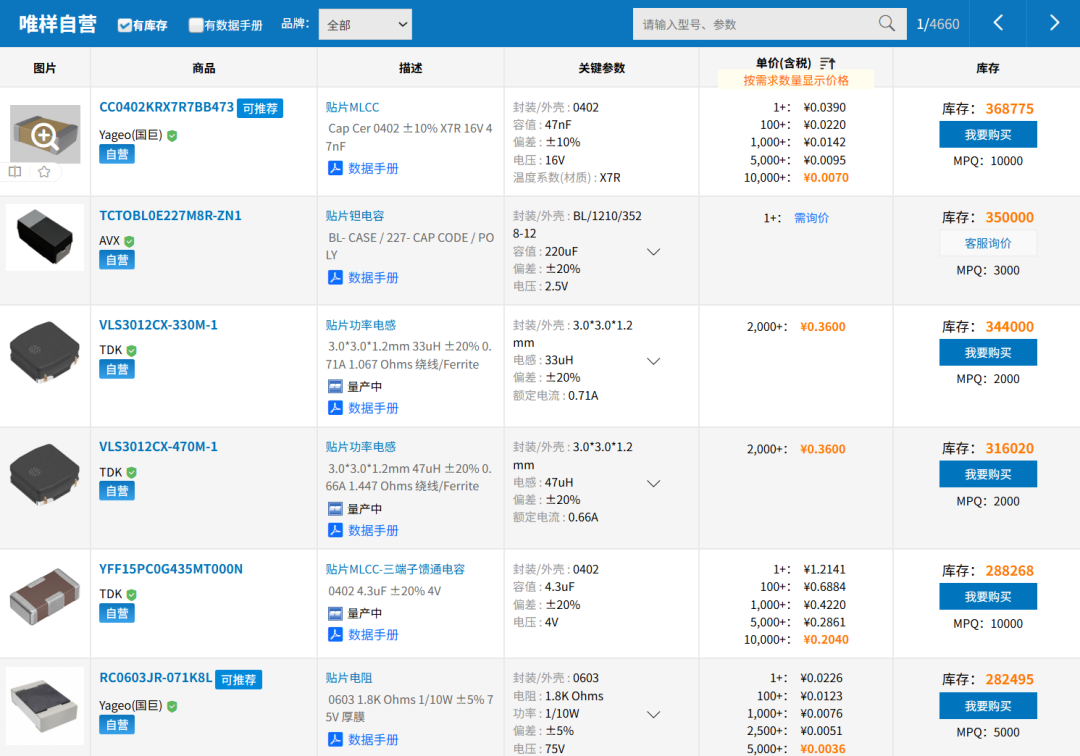Click the zoom magnifier on the capacitor image
1080x756 pixels.
(45, 135)
